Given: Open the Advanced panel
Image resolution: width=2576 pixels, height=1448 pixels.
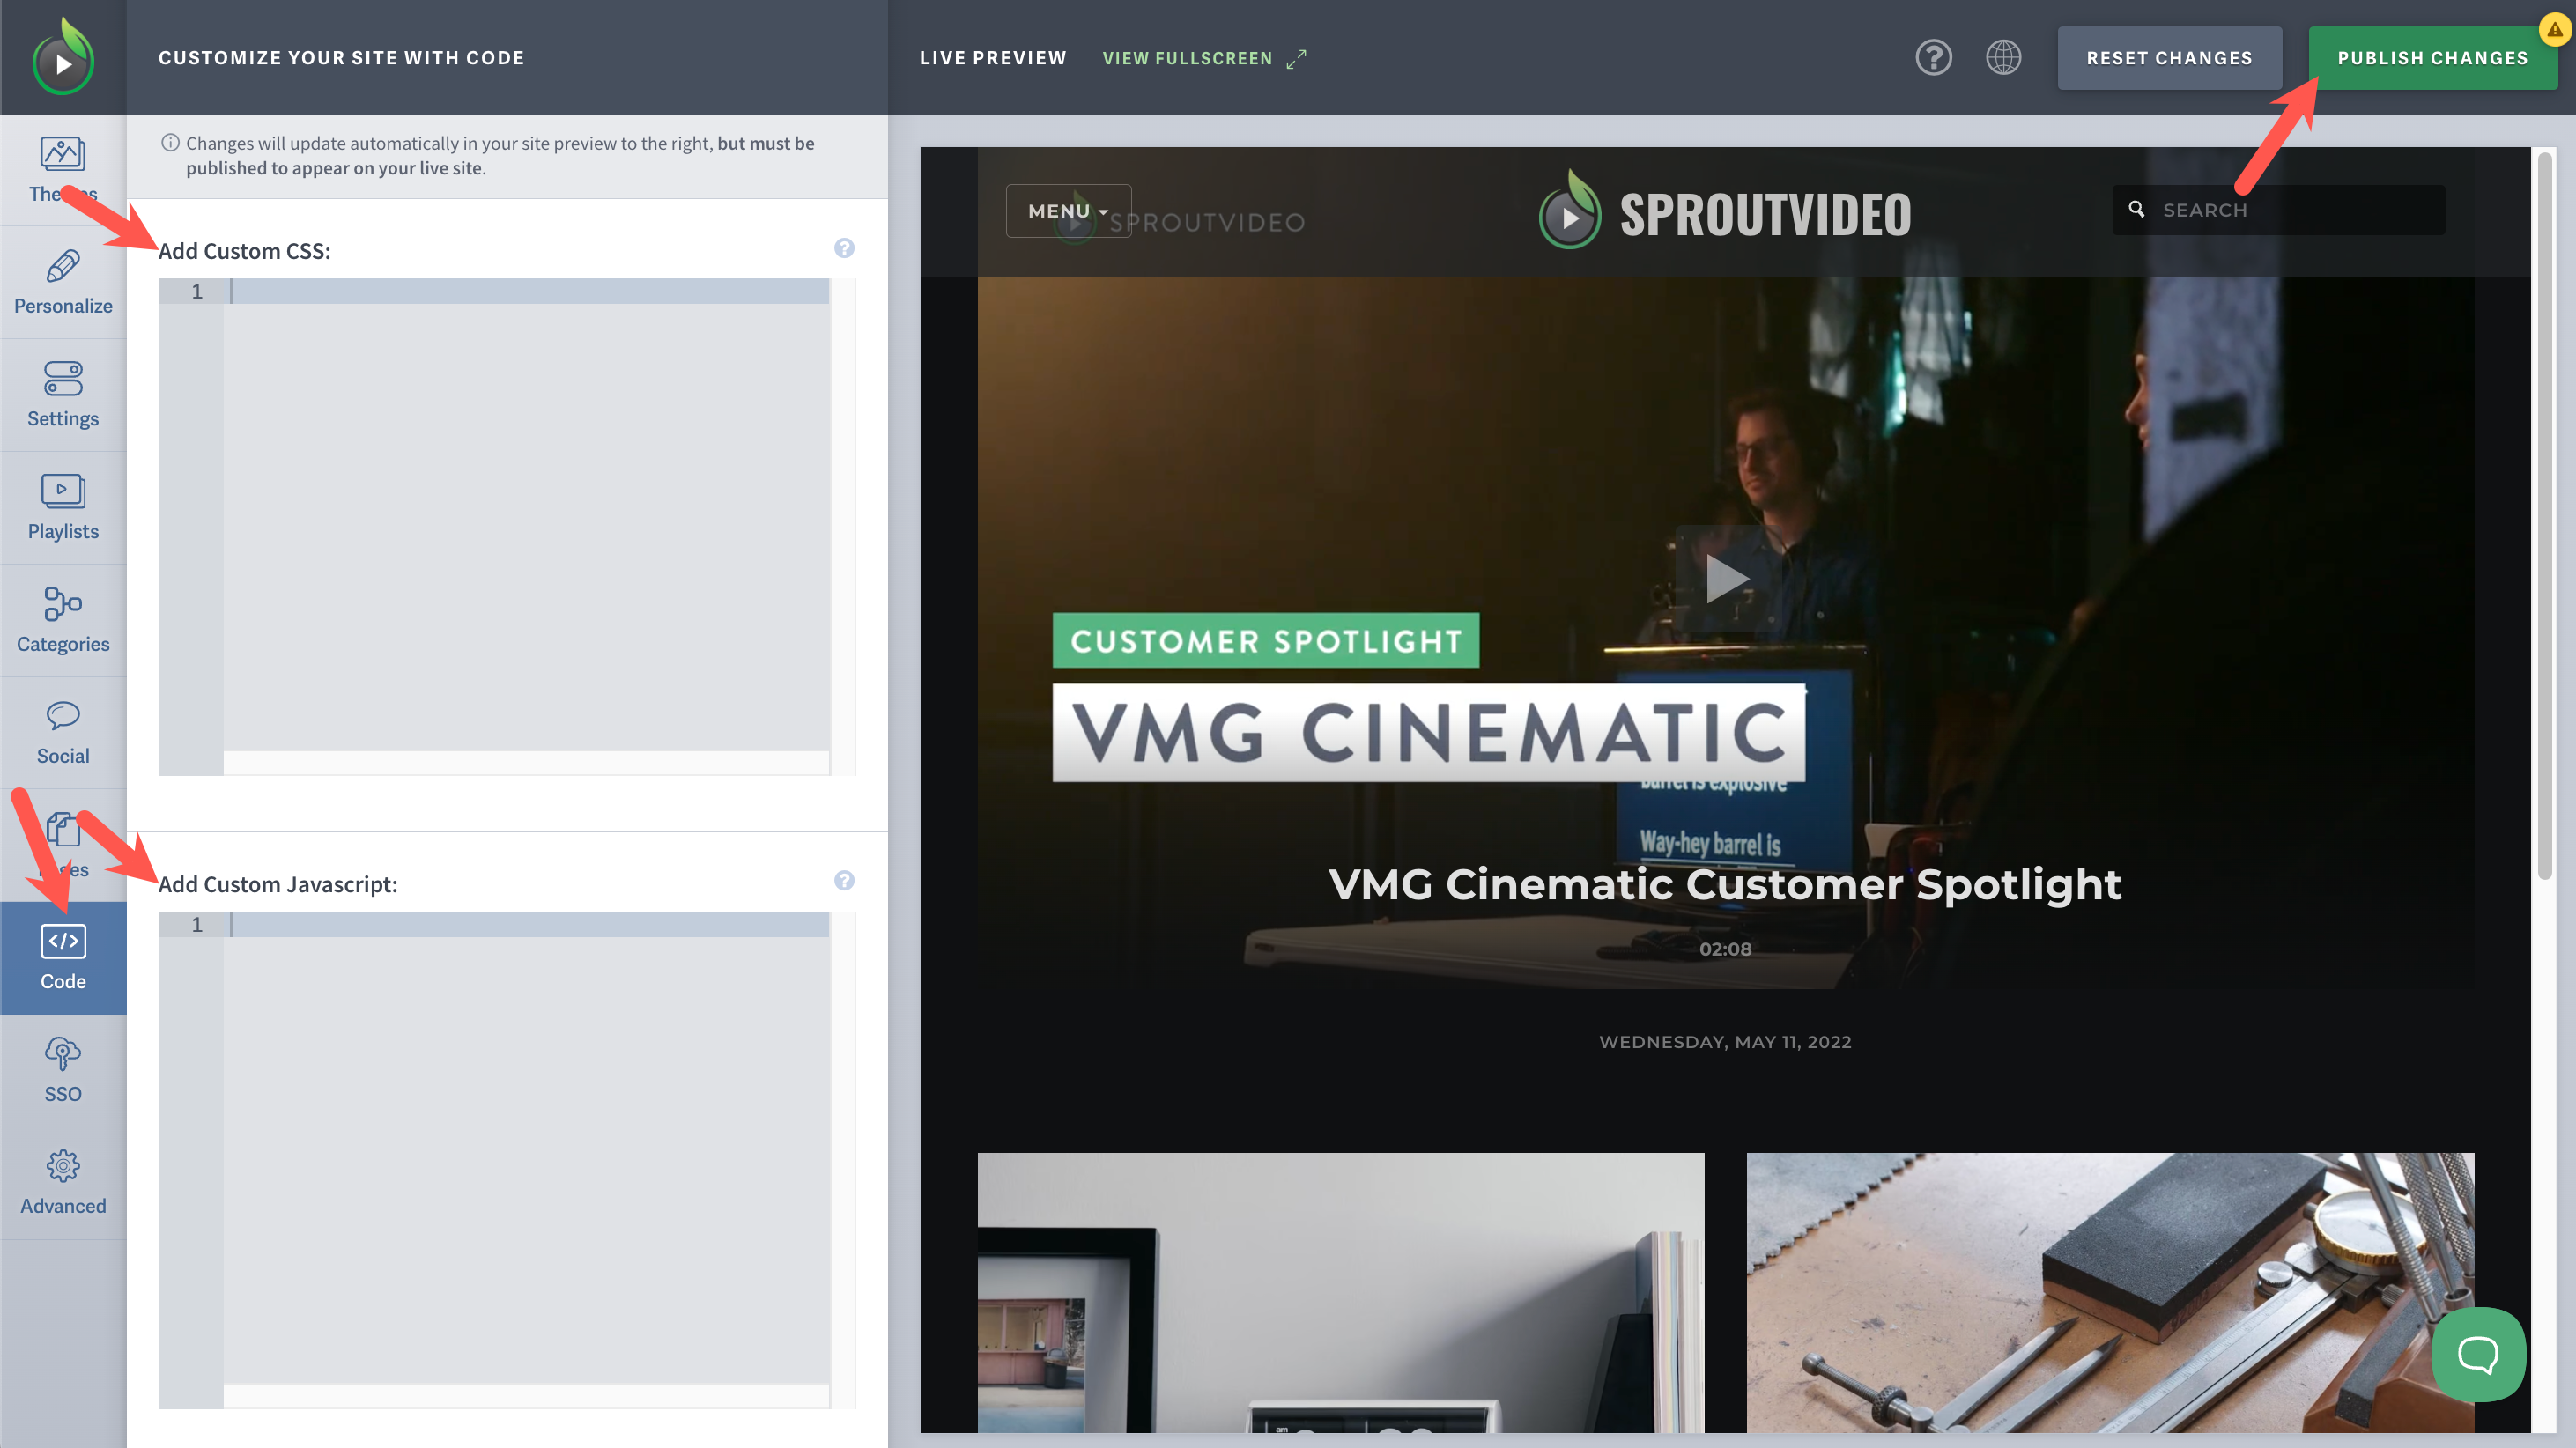Looking at the screenshot, I should (x=62, y=1182).
